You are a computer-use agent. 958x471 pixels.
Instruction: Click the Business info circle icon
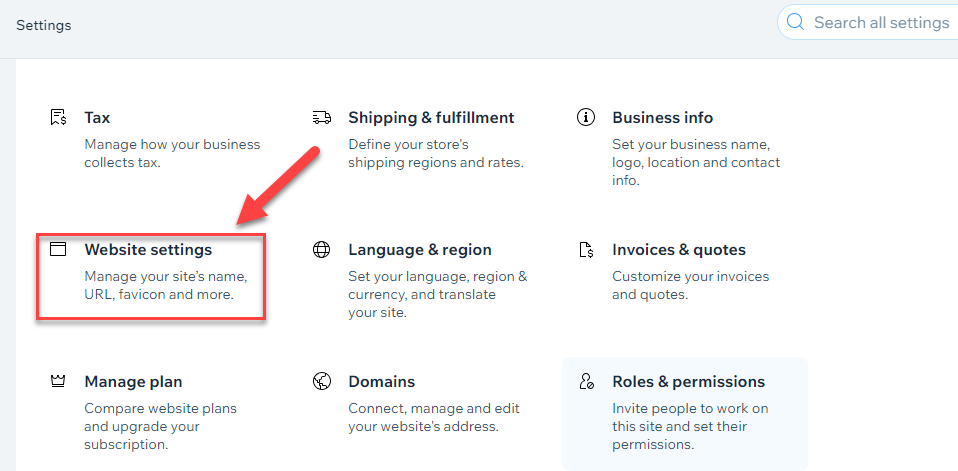click(586, 117)
